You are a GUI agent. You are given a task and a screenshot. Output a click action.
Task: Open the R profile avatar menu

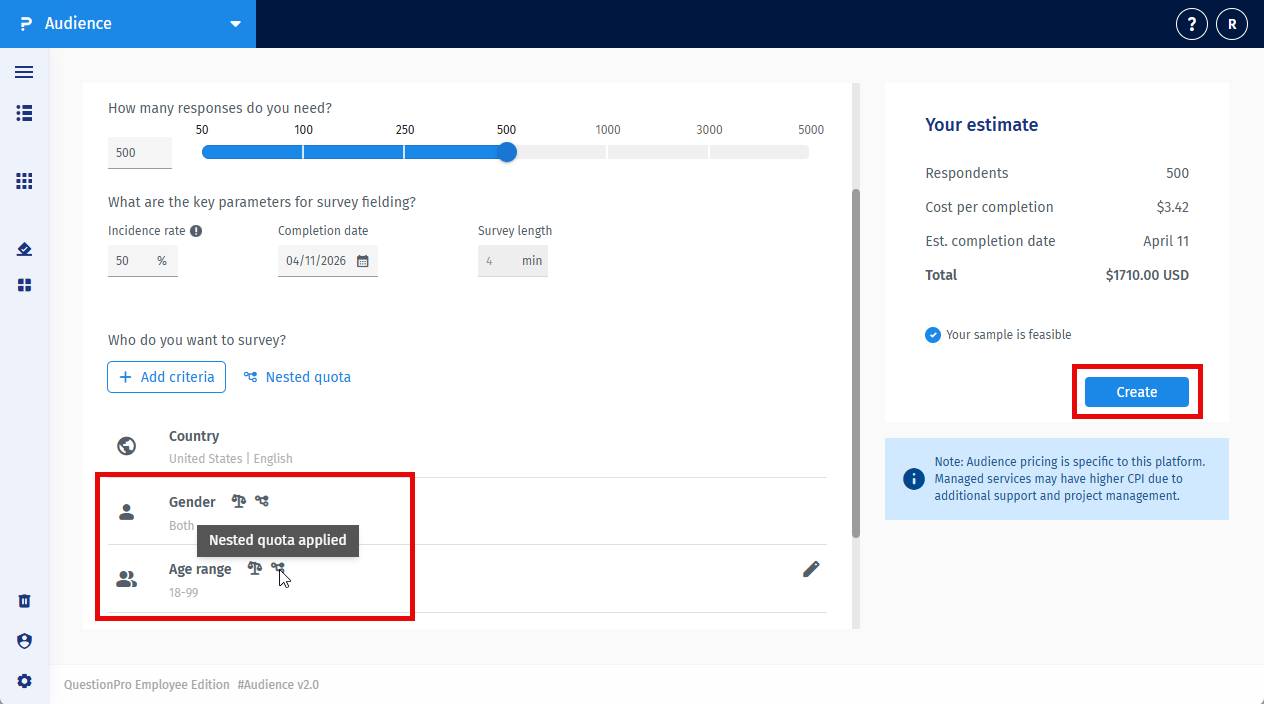click(x=1231, y=24)
